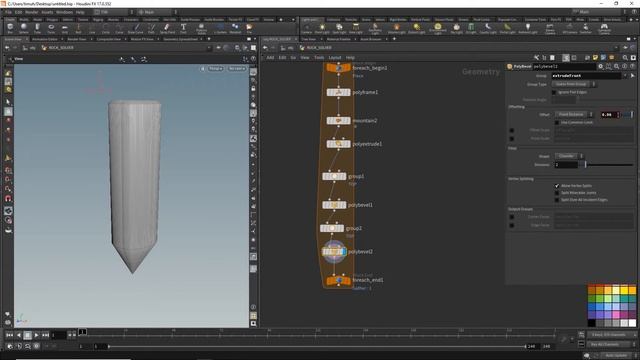640x360 pixels.
Task: Add a Camera from the lights shelf
Action: click(307, 29)
